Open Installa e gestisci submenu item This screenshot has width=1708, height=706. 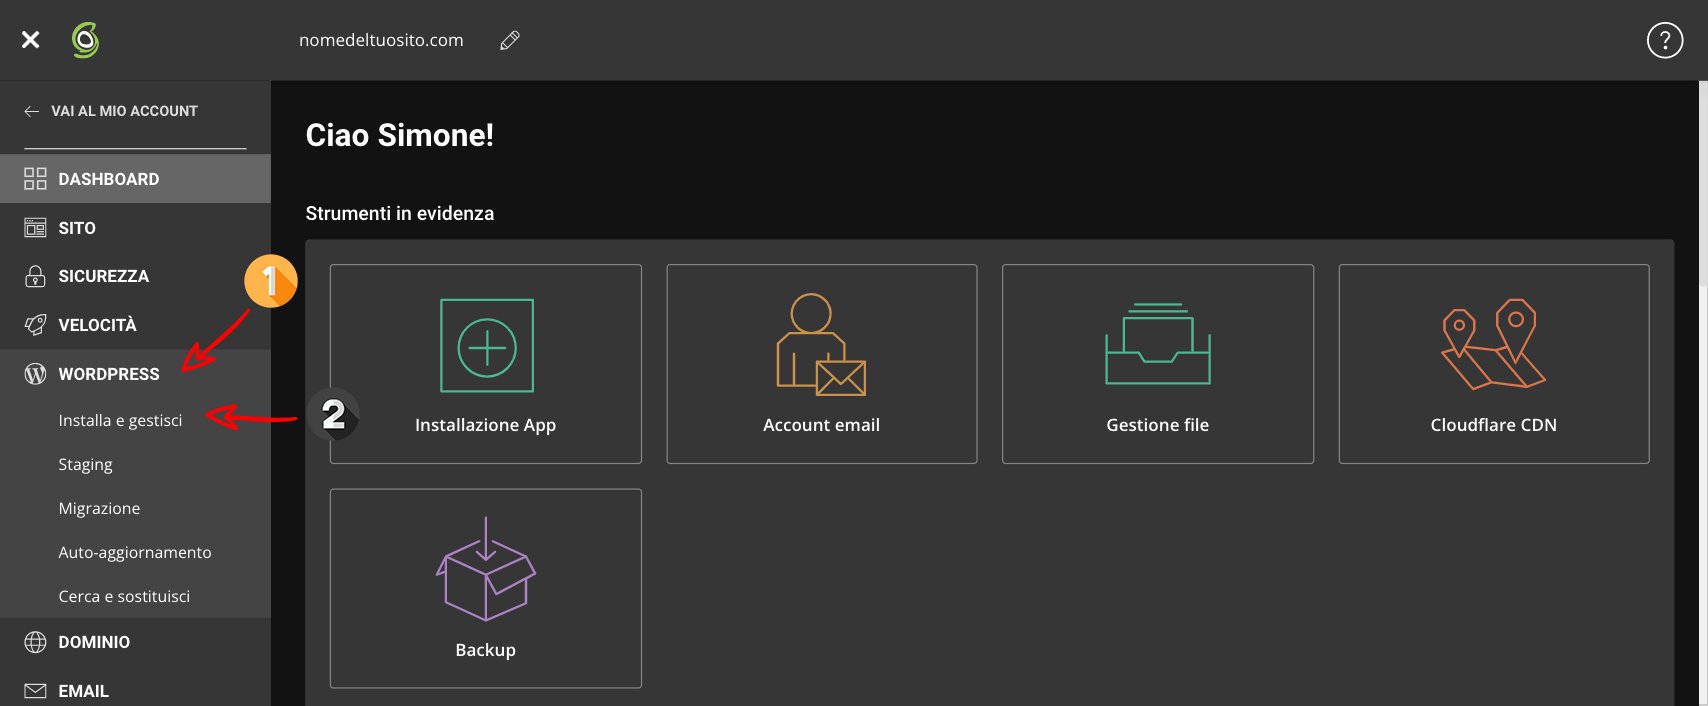(120, 420)
